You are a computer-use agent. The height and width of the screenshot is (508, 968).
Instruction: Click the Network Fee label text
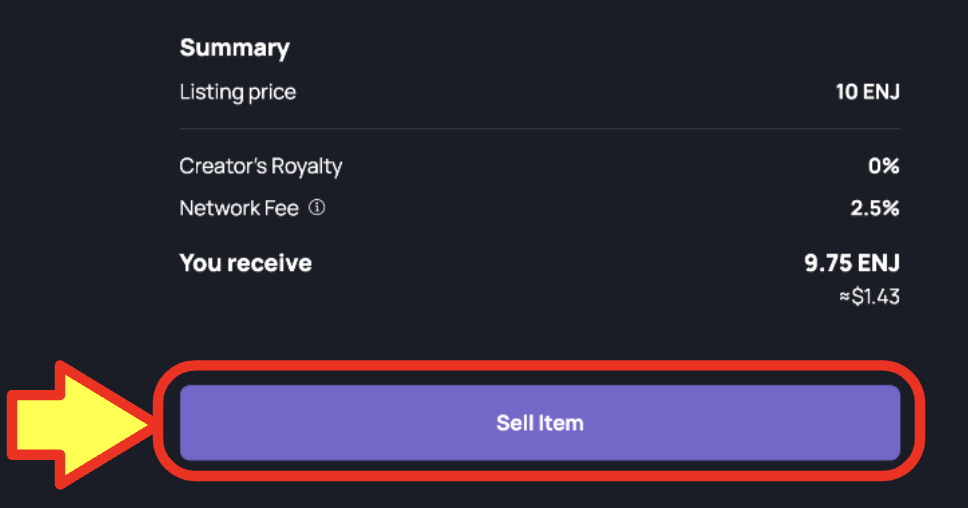click(x=239, y=209)
